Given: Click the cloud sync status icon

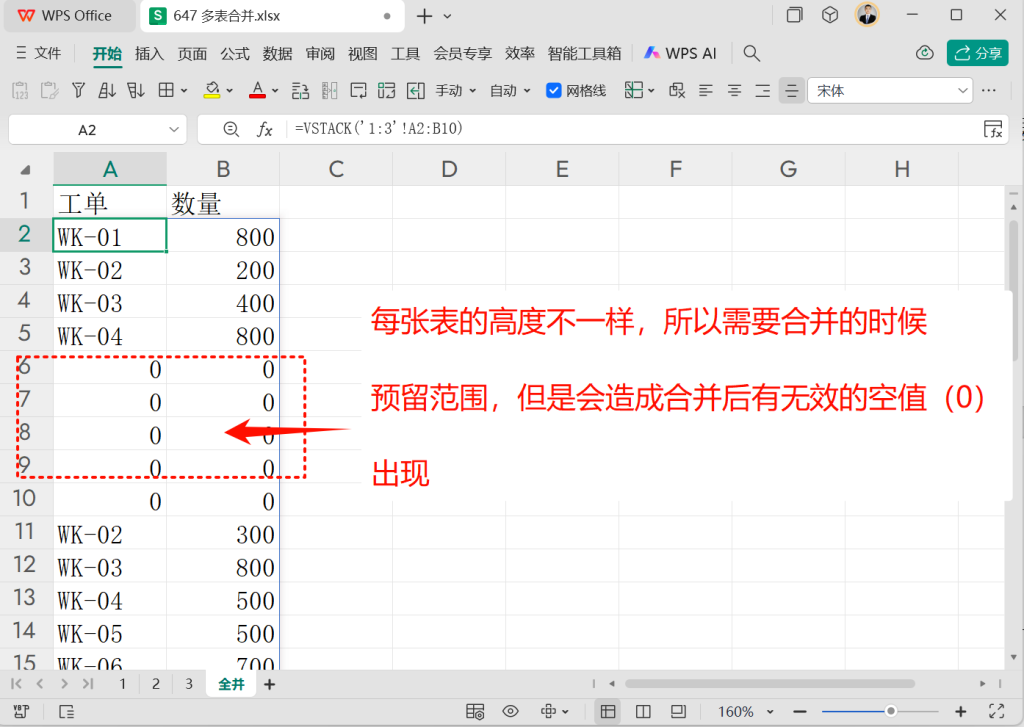Looking at the screenshot, I should click(x=925, y=53).
